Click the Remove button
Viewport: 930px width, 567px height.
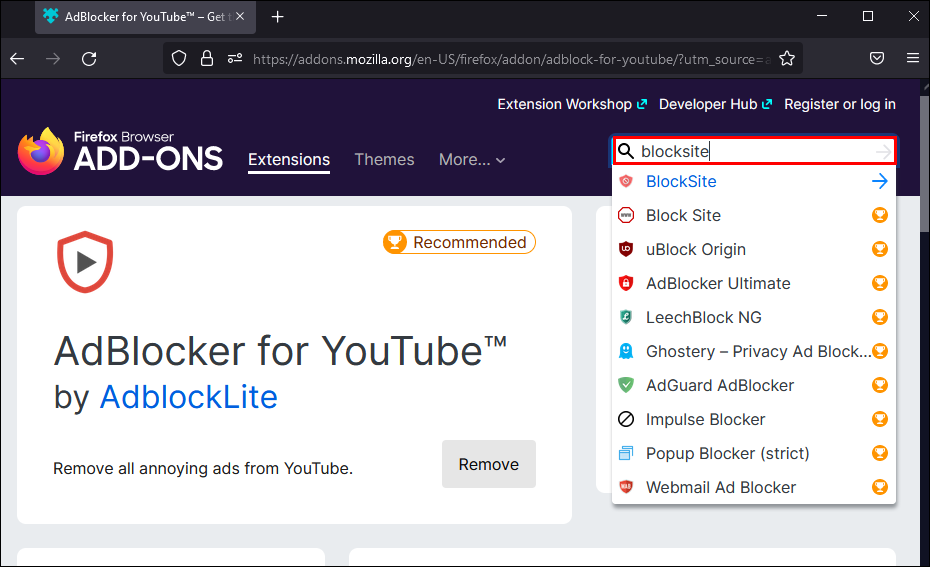click(x=489, y=464)
